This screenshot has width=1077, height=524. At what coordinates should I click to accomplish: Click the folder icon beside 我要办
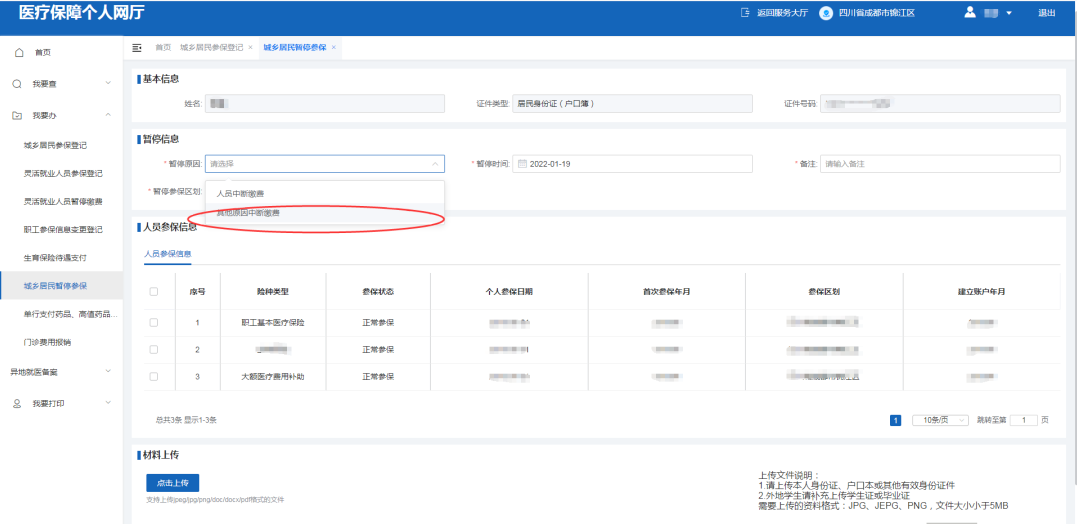[17, 115]
